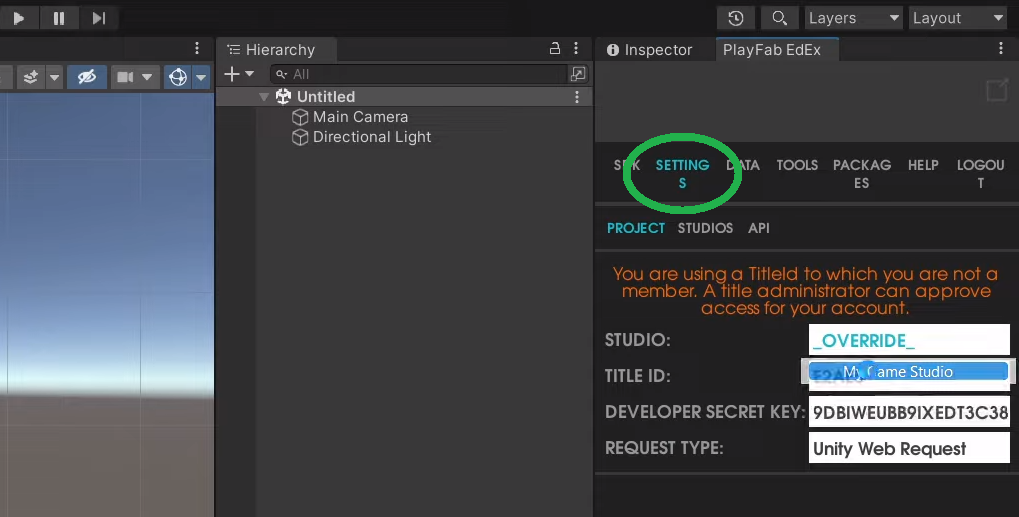1019x517 pixels.
Task: Click the Developer Secret Key field
Action: pyautogui.click(x=909, y=412)
